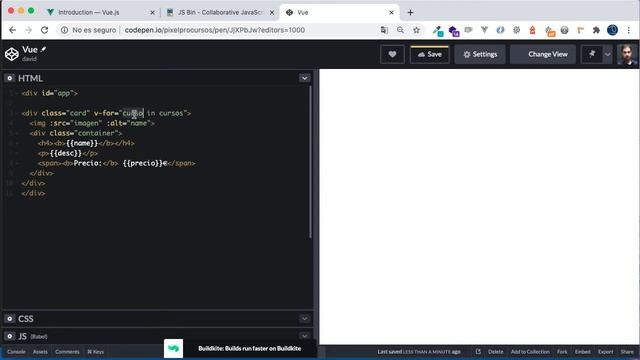640x360 pixels.
Task: Expand the dropdown next to the pin button
Action: coord(607,54)
